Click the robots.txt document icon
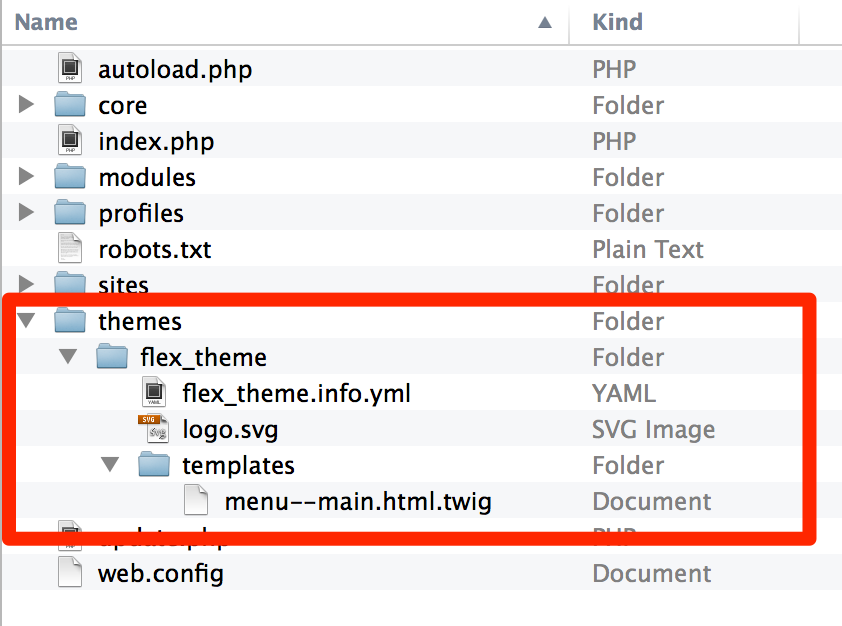 70,248
